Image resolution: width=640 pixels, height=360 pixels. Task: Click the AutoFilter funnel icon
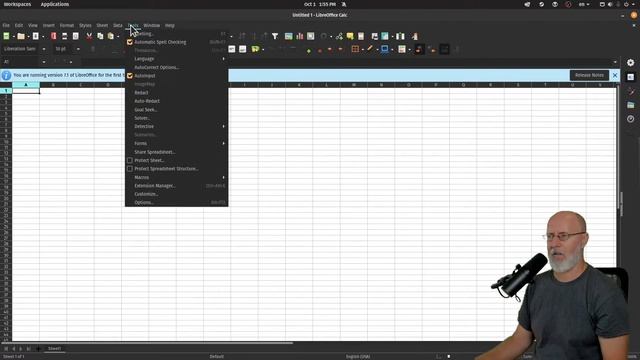tap(275, 36)
